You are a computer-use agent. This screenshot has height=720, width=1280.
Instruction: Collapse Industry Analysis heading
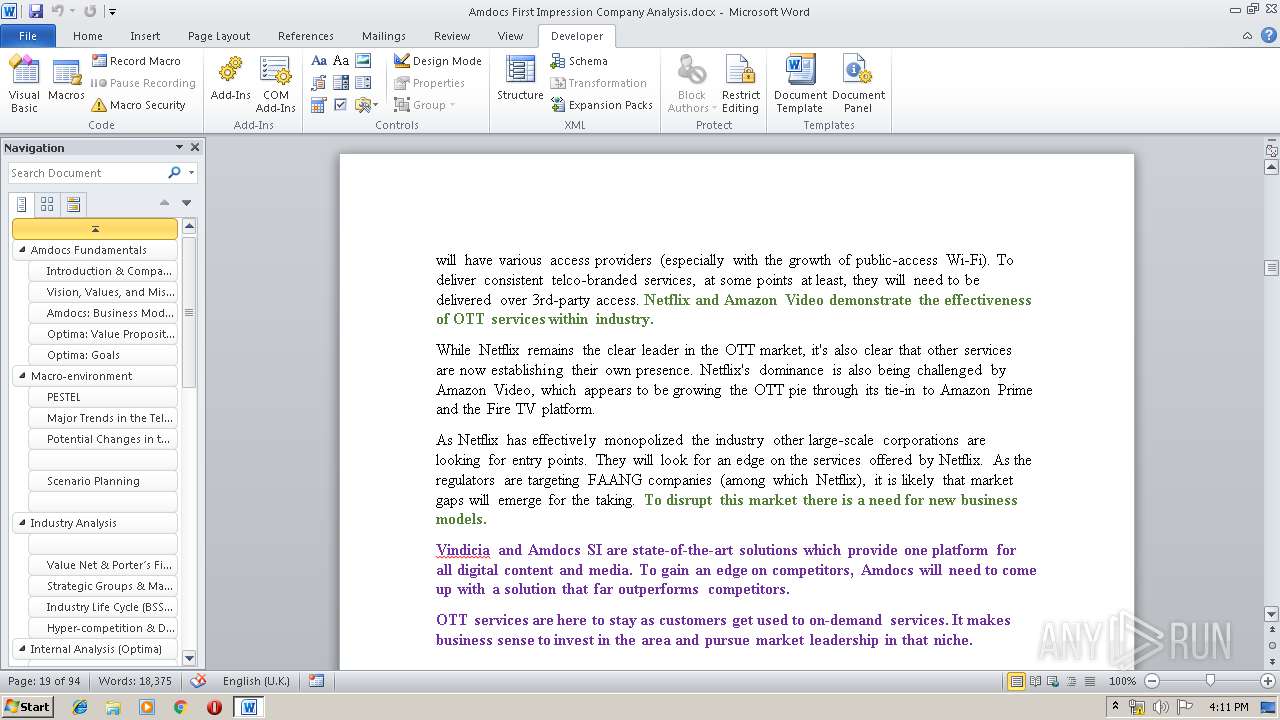pyautogui.click(x=22, y=523)
